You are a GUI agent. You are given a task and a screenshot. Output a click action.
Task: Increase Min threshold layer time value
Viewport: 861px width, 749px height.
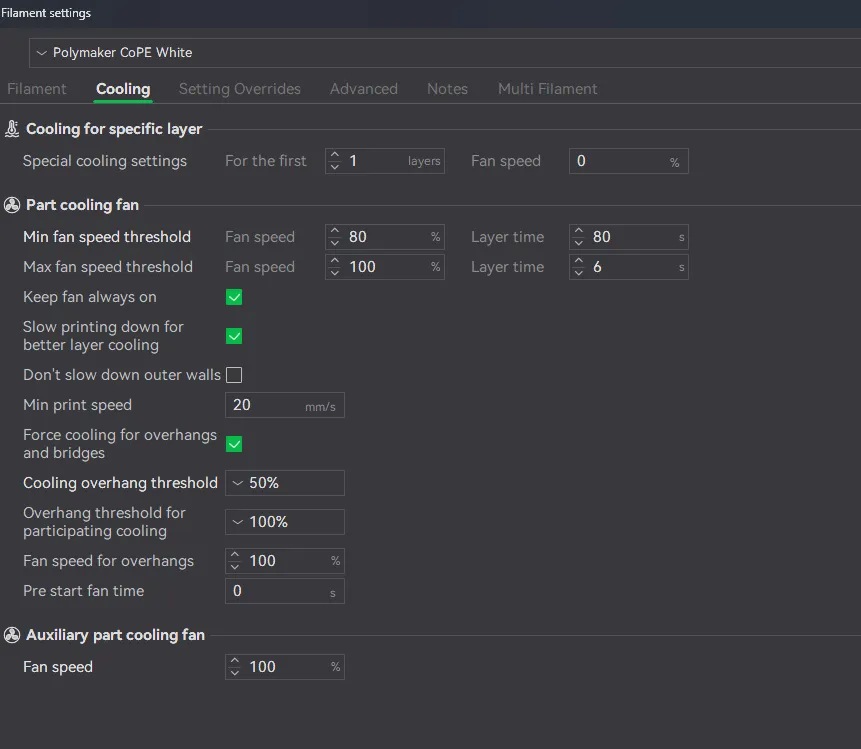click(x=578, y=231)
